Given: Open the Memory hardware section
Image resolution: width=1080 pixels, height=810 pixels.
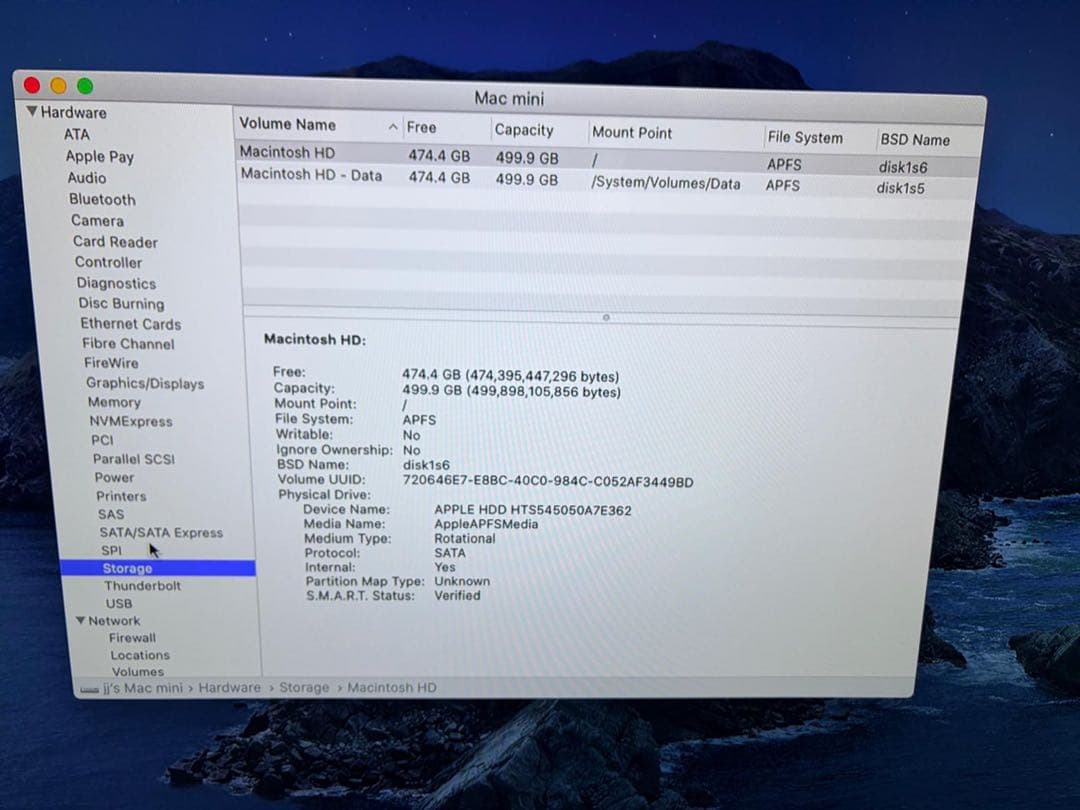Looking at the screenshot, I should coord(114,402).
